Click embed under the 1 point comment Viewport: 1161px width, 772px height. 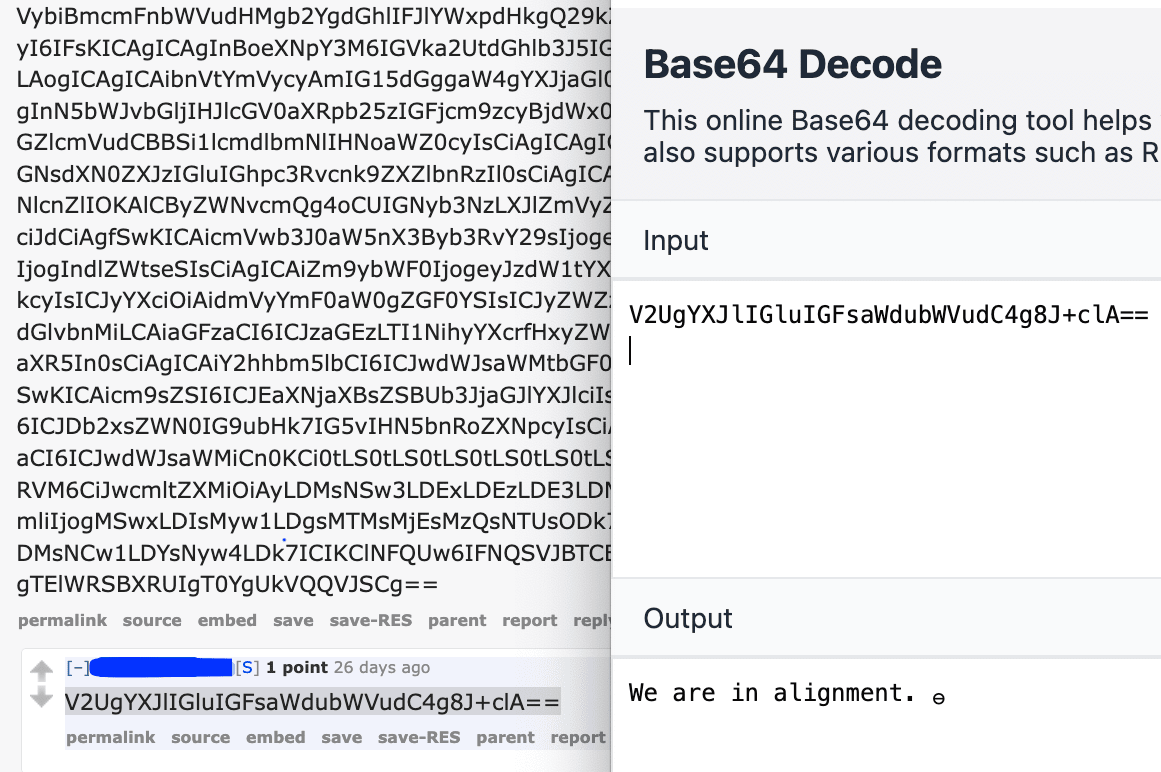[275, 738]
